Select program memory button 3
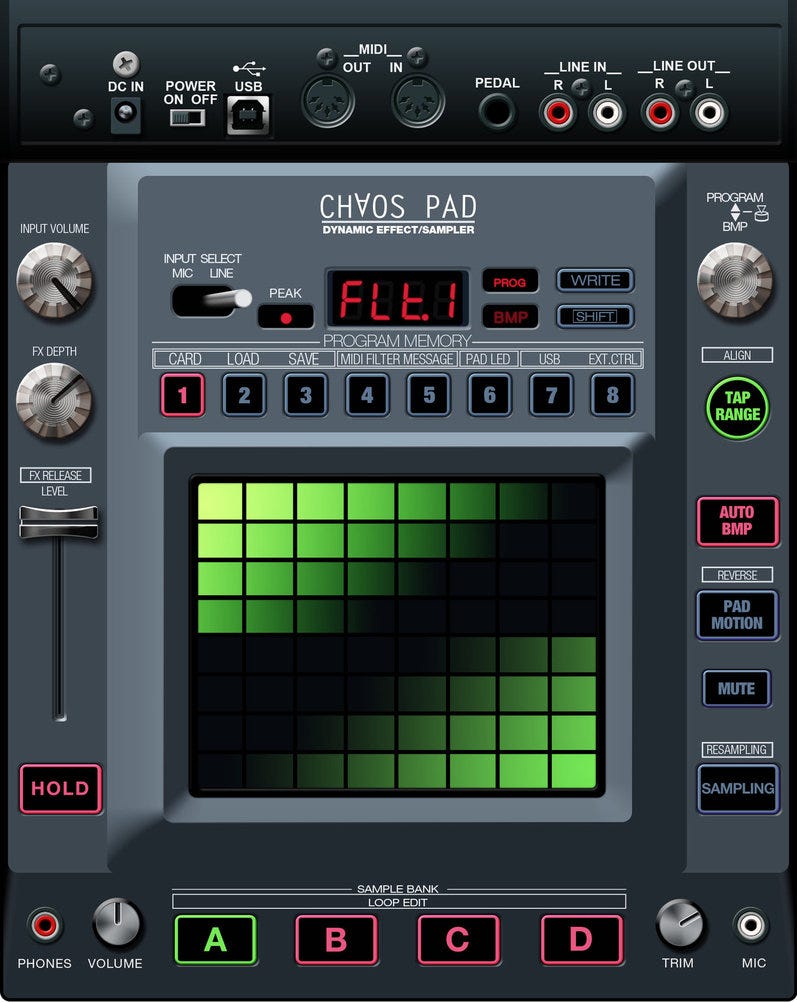The width and height of the screenshot is (797, 1002). [306, 395]
